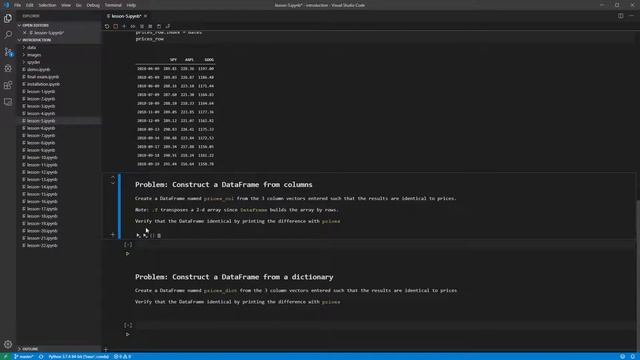Open the Edit menu
The width and height of the screenshot is (640, 360).
coord(30,5)
